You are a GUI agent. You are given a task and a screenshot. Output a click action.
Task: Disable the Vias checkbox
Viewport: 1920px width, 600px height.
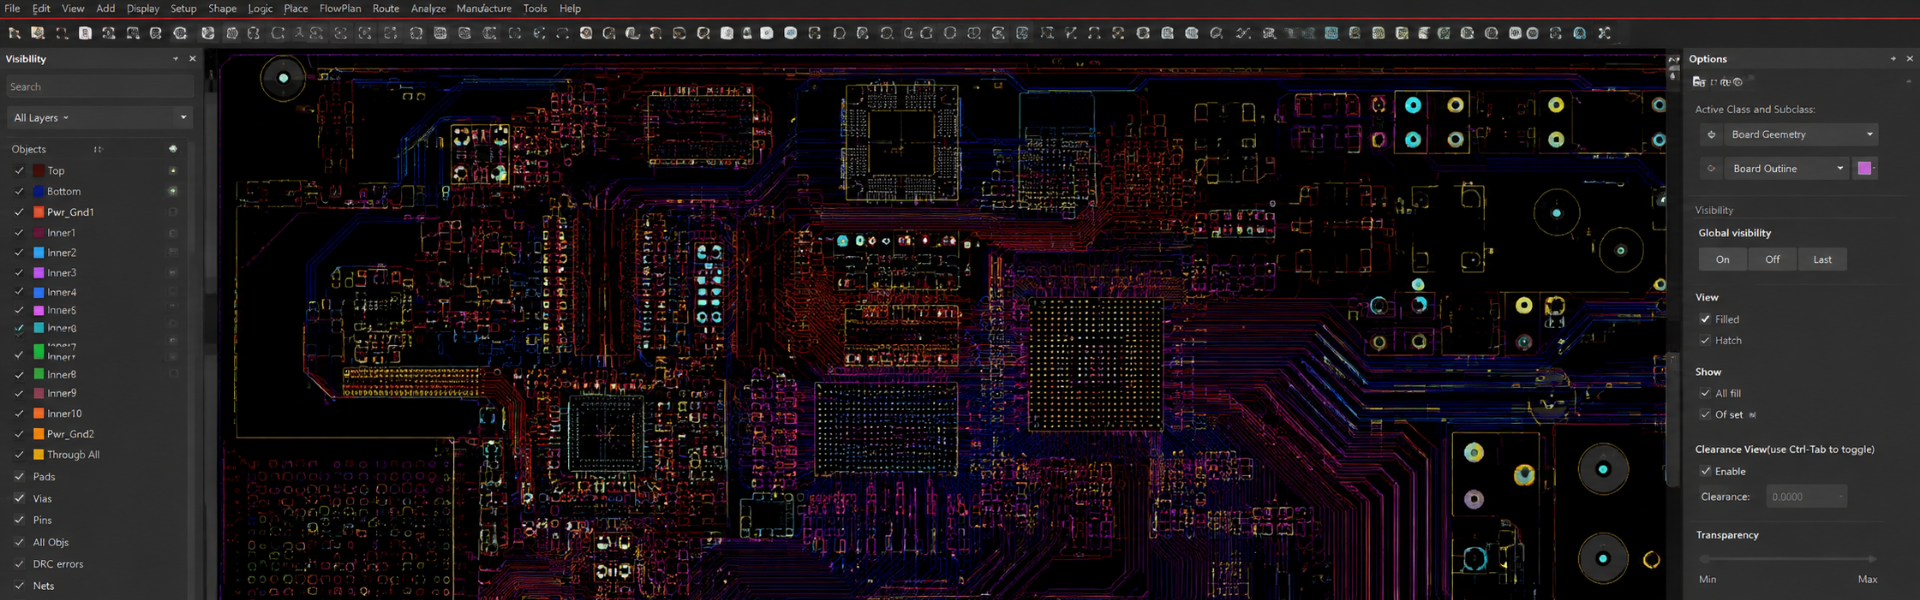coord(19,498)
